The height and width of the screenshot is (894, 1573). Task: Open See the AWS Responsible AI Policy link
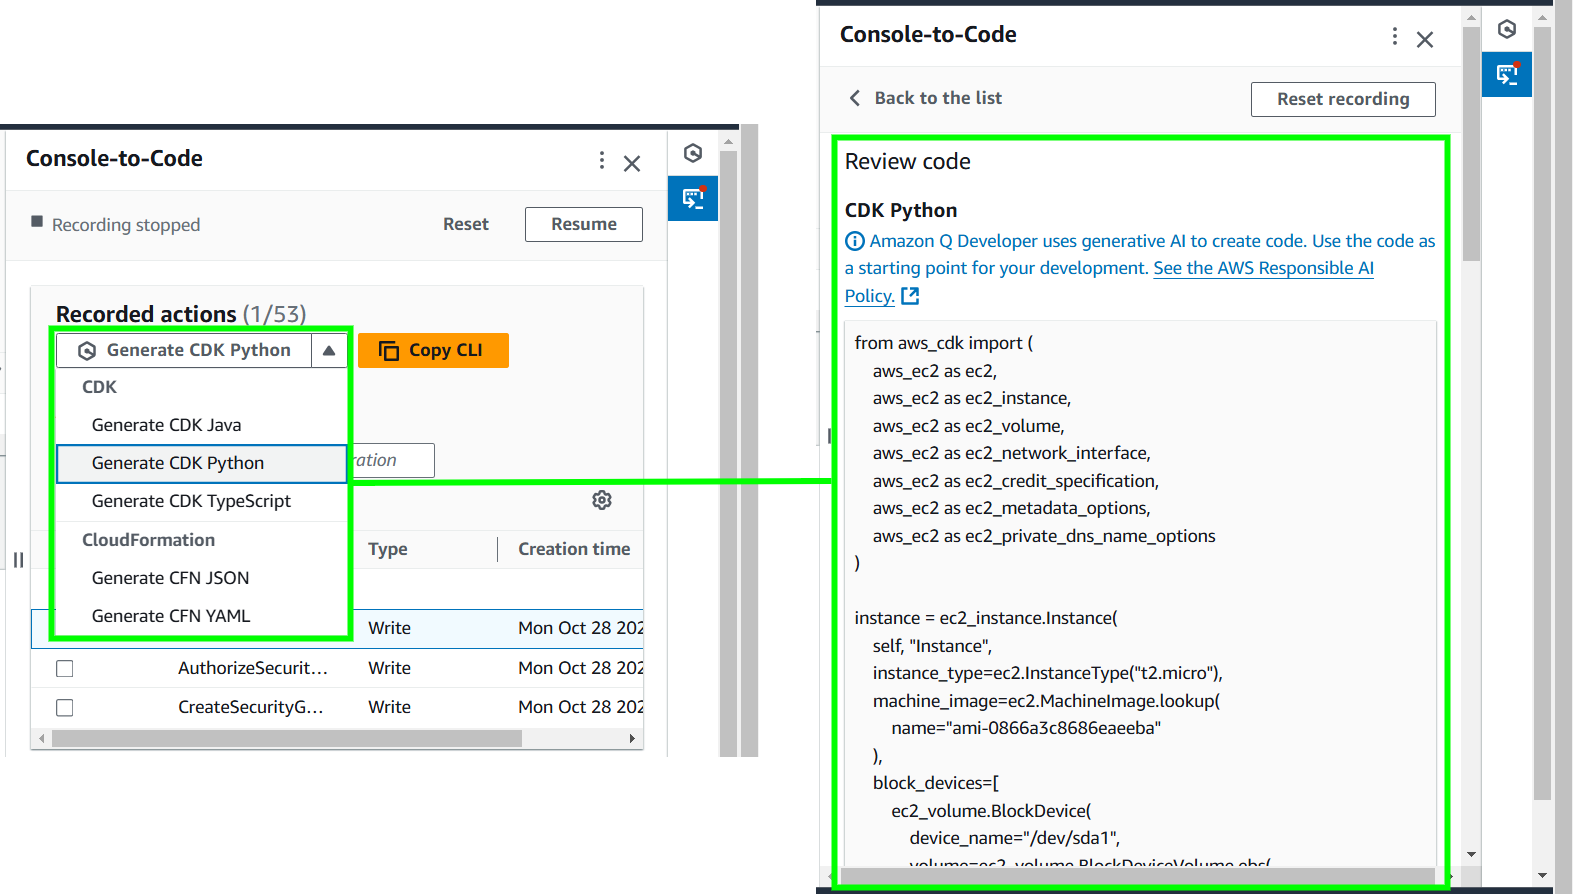tap(1263, 268)
